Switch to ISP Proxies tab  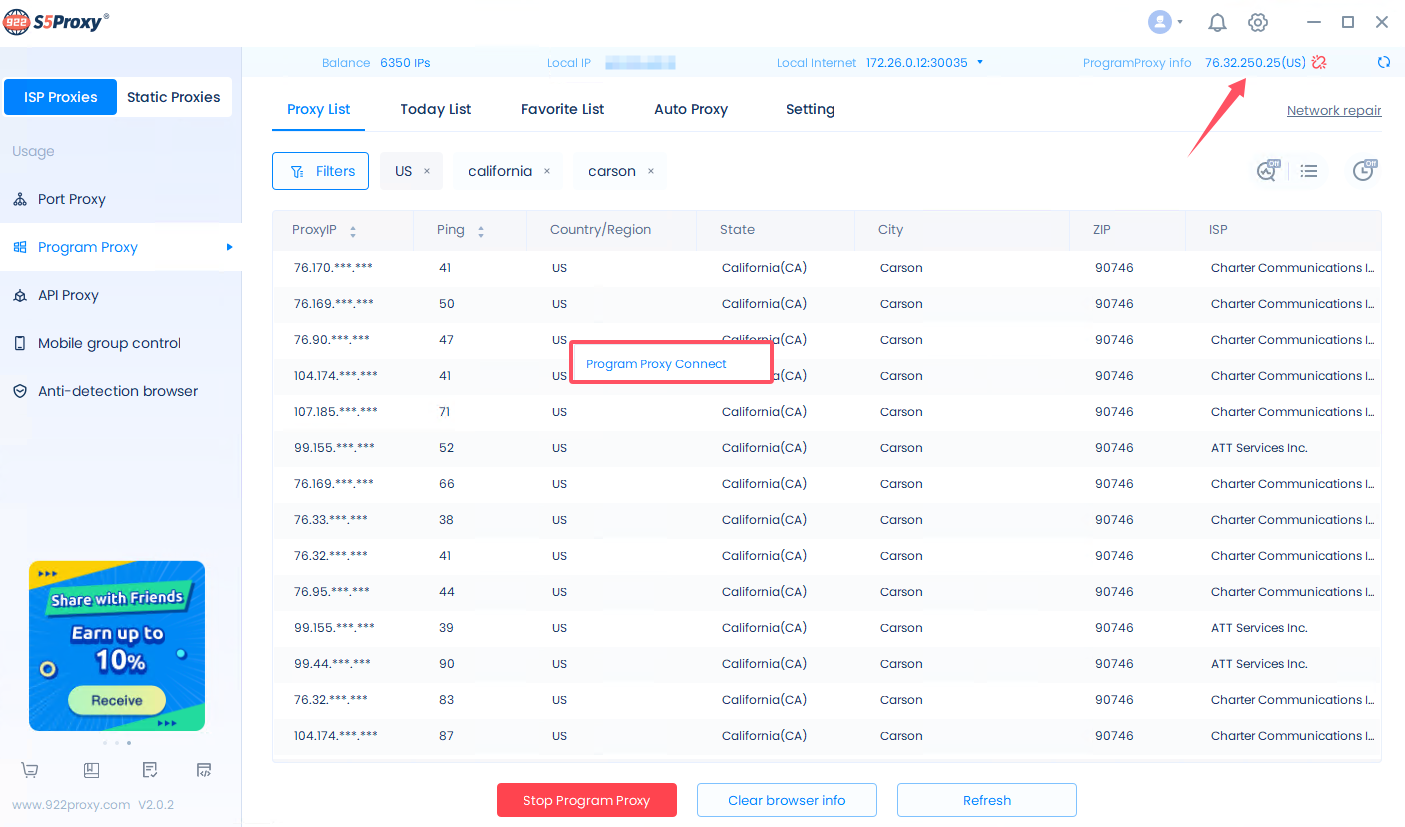coord(61,97)
